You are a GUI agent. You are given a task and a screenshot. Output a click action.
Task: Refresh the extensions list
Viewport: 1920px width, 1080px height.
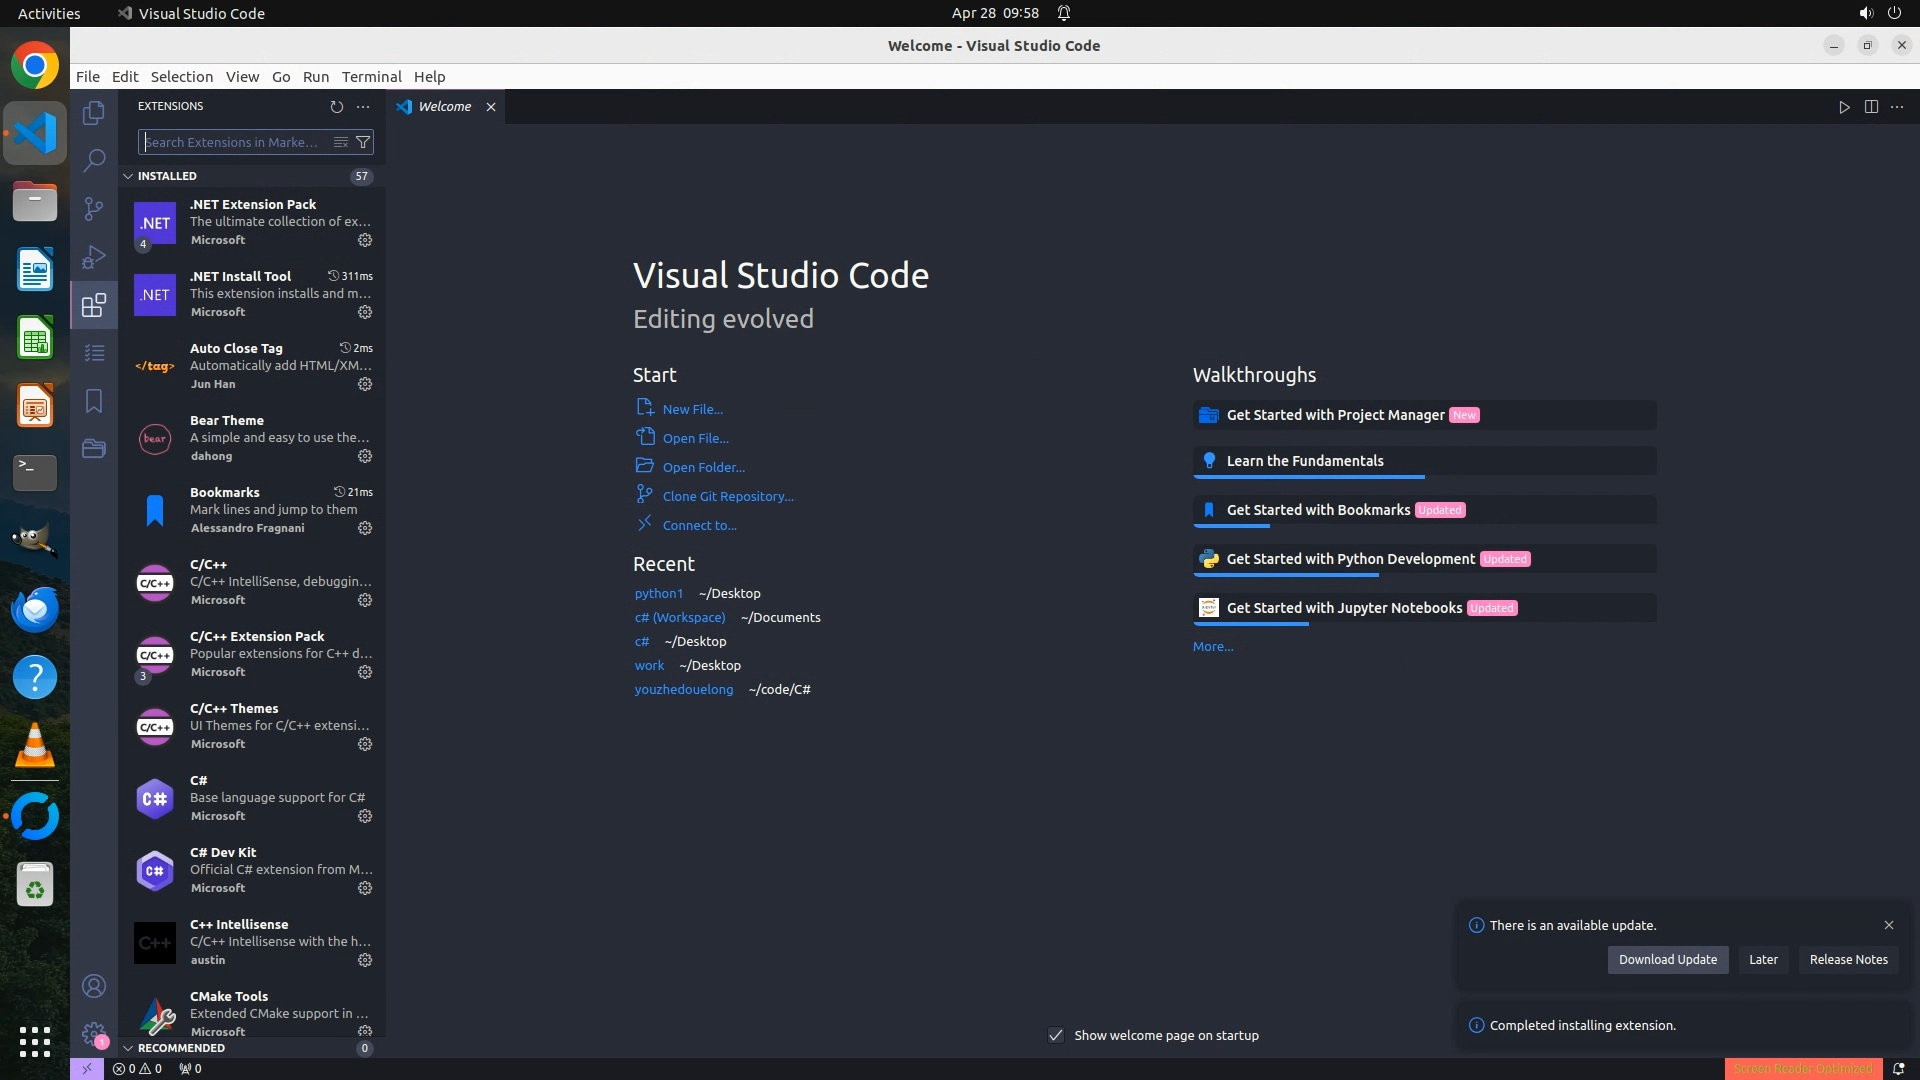[x=337, y=106]
